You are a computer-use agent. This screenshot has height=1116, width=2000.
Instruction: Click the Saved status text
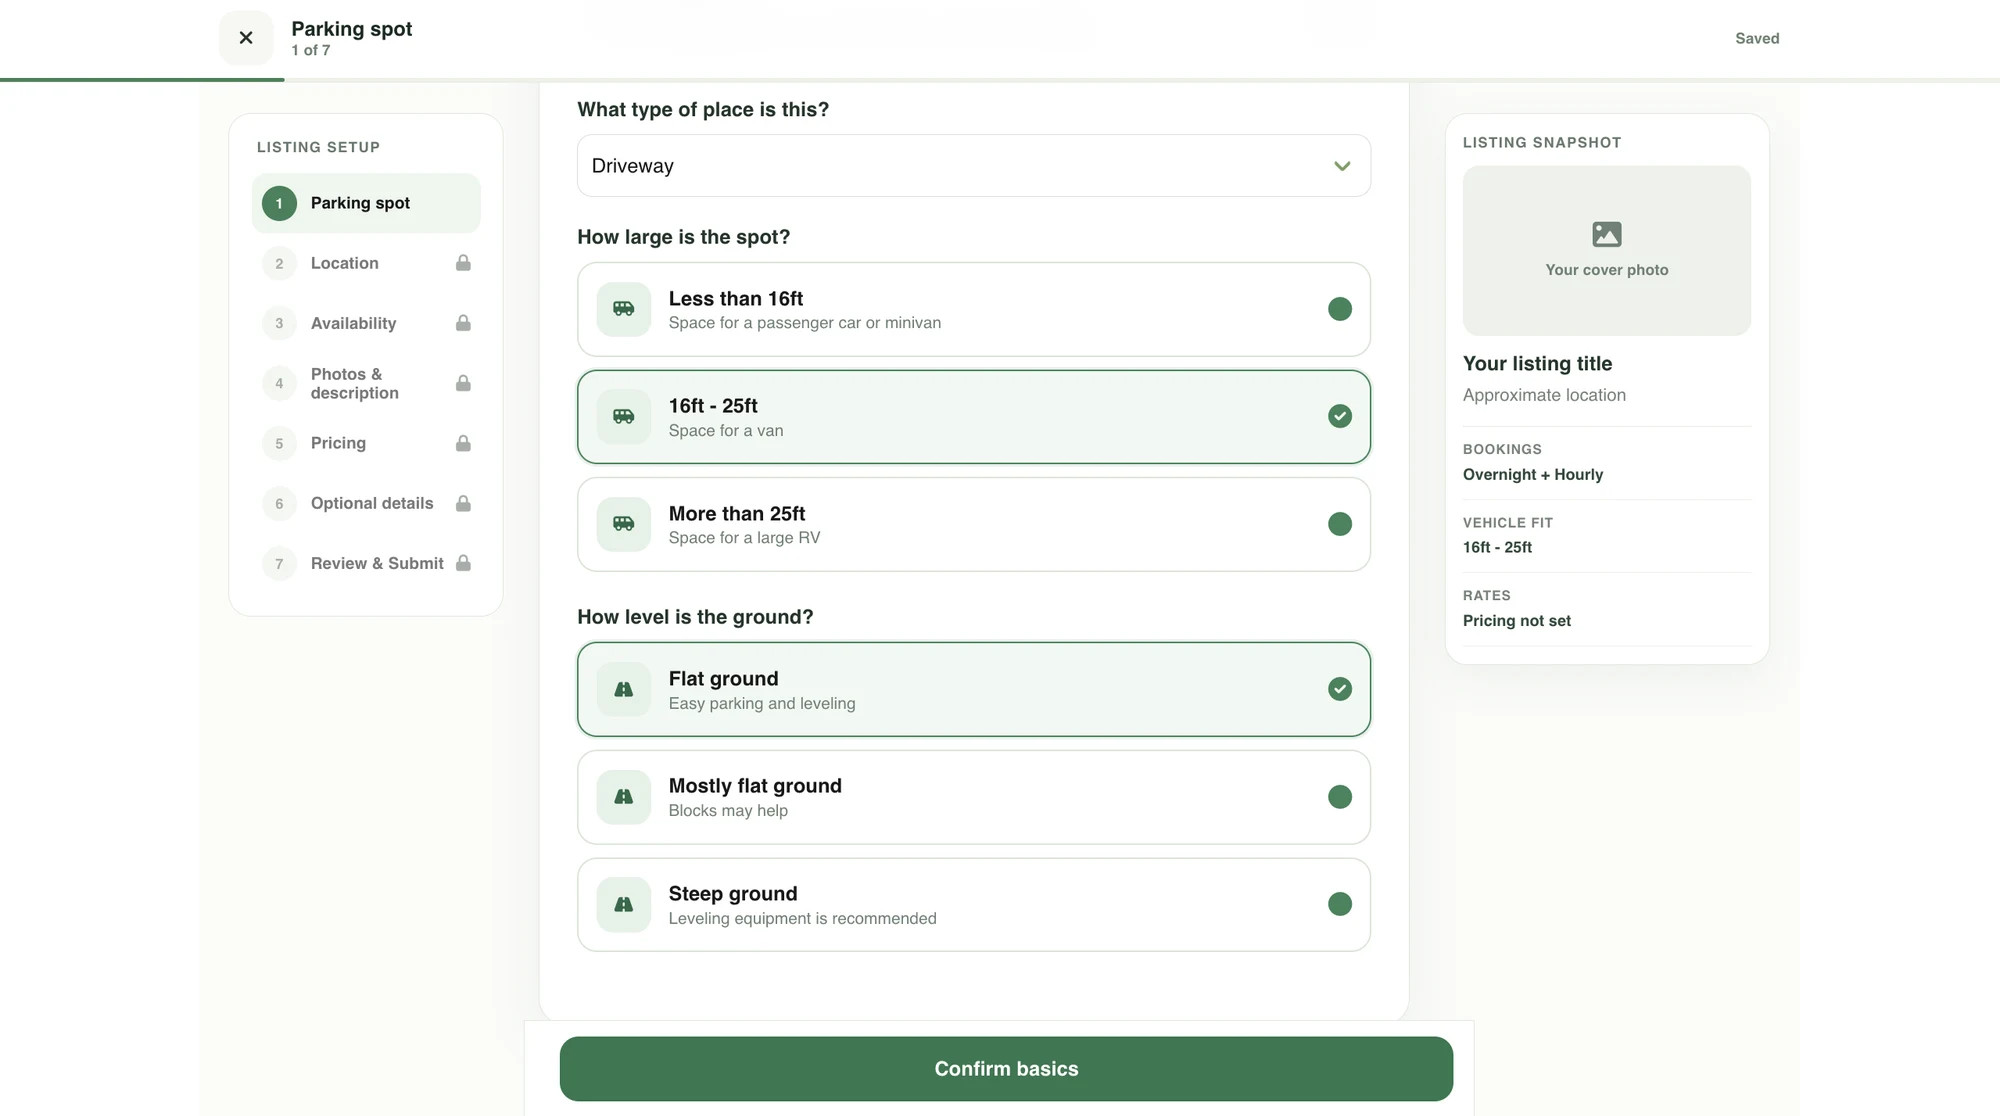(x=1757, y=38)
